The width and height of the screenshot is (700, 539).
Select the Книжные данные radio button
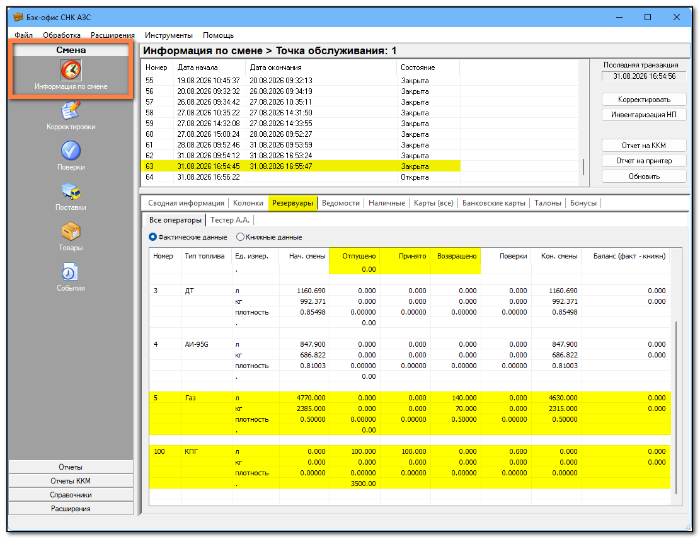coord(240,237)
